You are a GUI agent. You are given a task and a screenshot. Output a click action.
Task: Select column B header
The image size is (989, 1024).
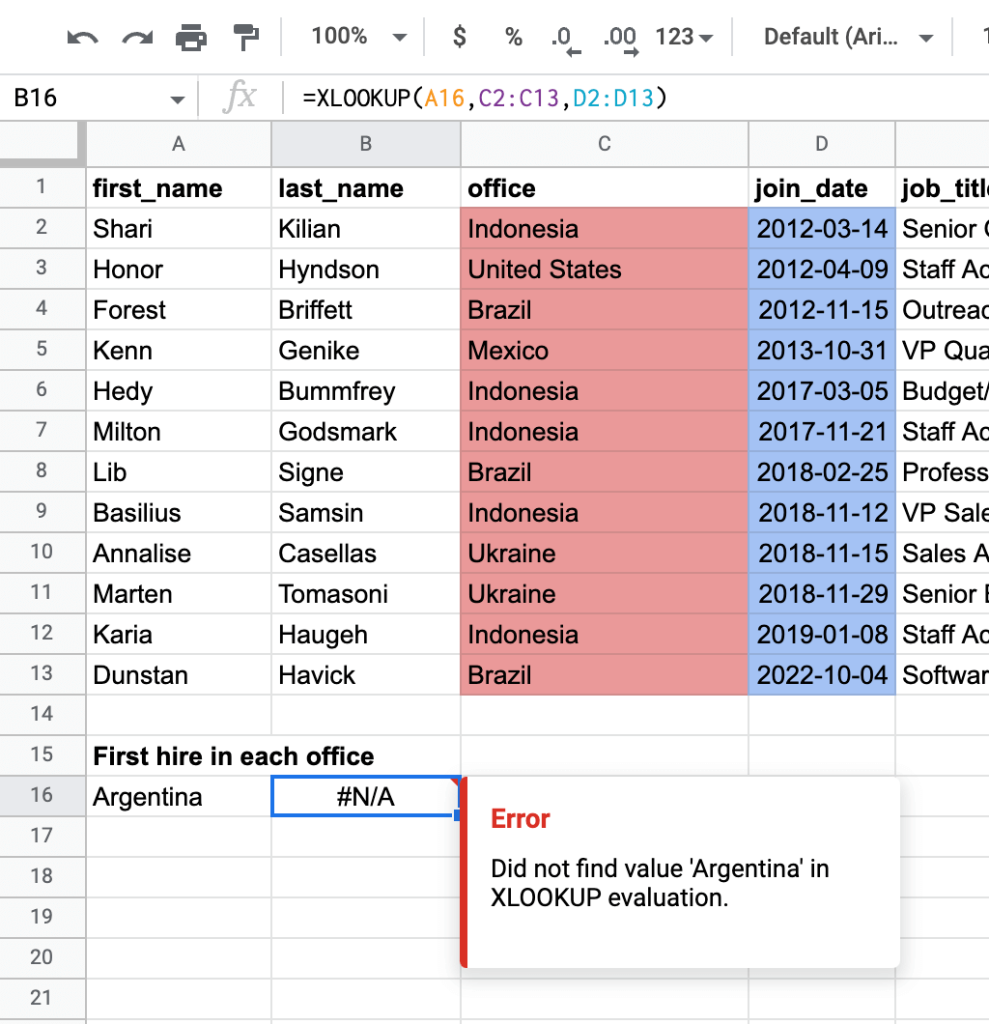(x=366, y=144)
